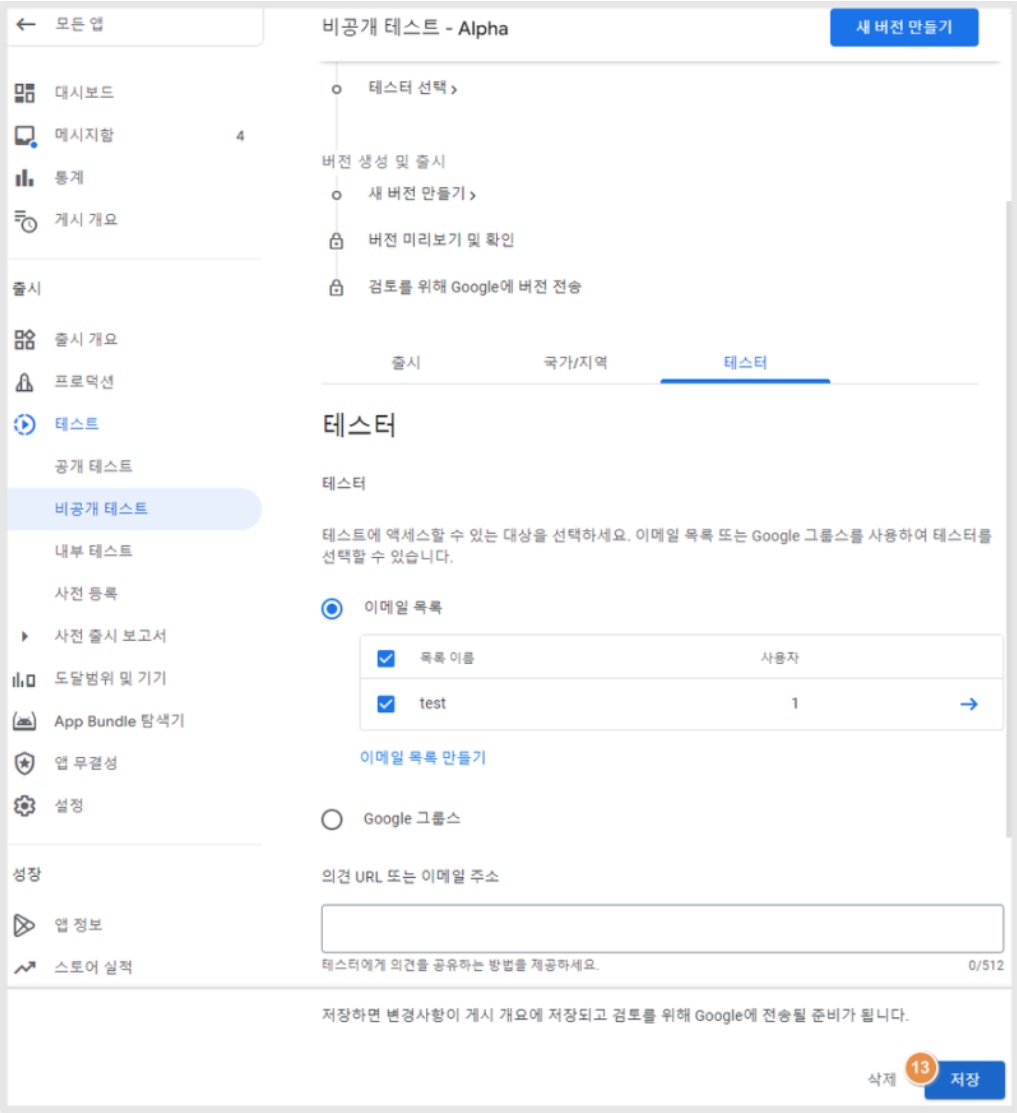Select the 테스트 testing play icon
The width and height of the screenshot is (1017, 1113).
click(x=25, y=424)
